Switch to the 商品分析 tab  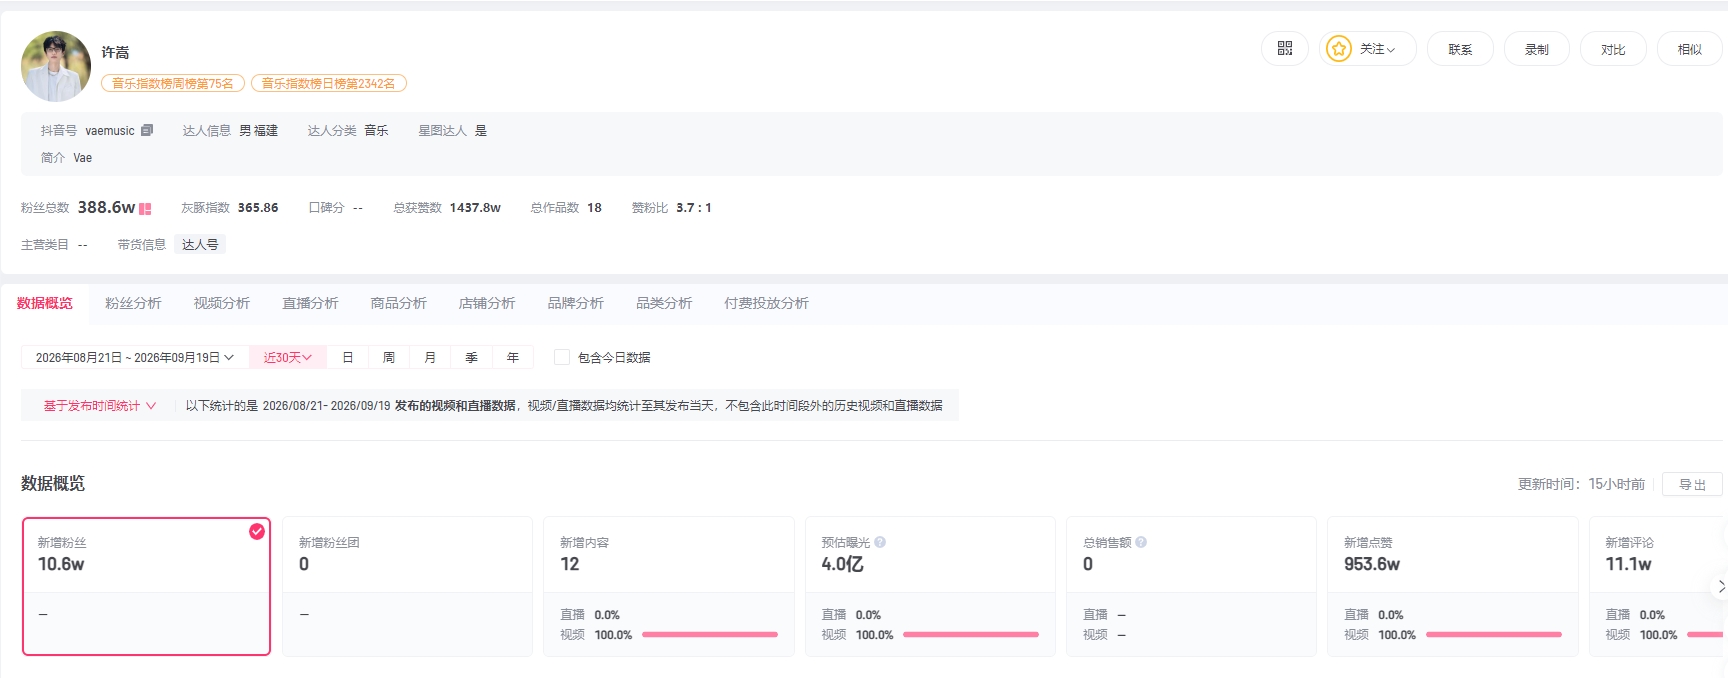(399, 303)
